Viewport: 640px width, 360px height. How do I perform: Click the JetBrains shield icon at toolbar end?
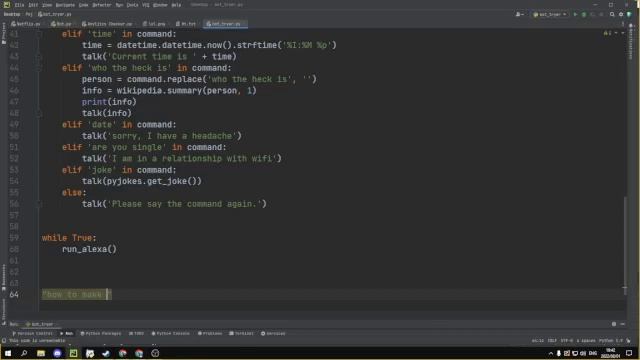(x=629, y=14)
